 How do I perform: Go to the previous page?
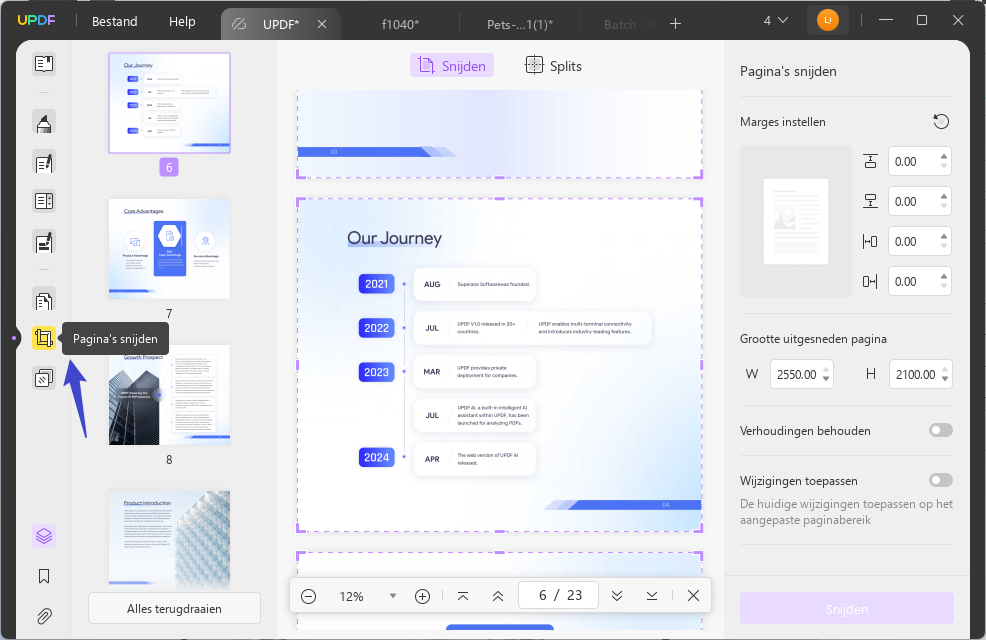coord(497,596)
